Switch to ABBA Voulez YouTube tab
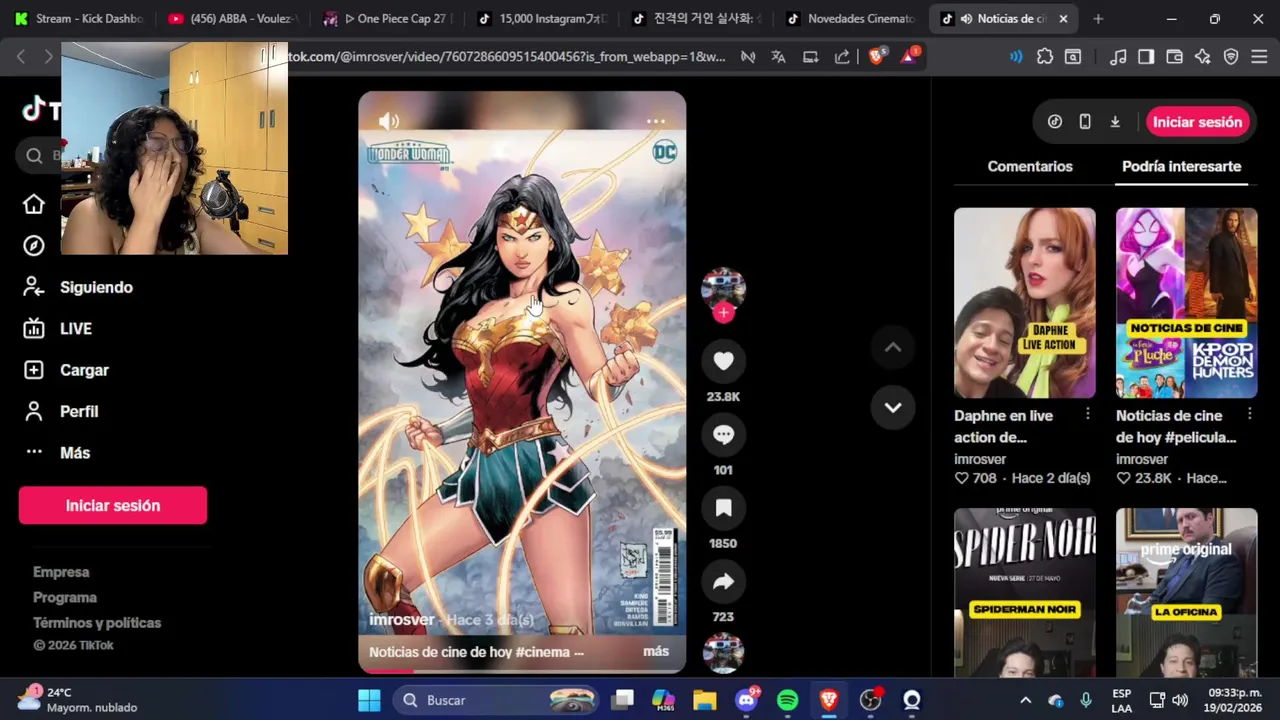 (x=232, y=18)
